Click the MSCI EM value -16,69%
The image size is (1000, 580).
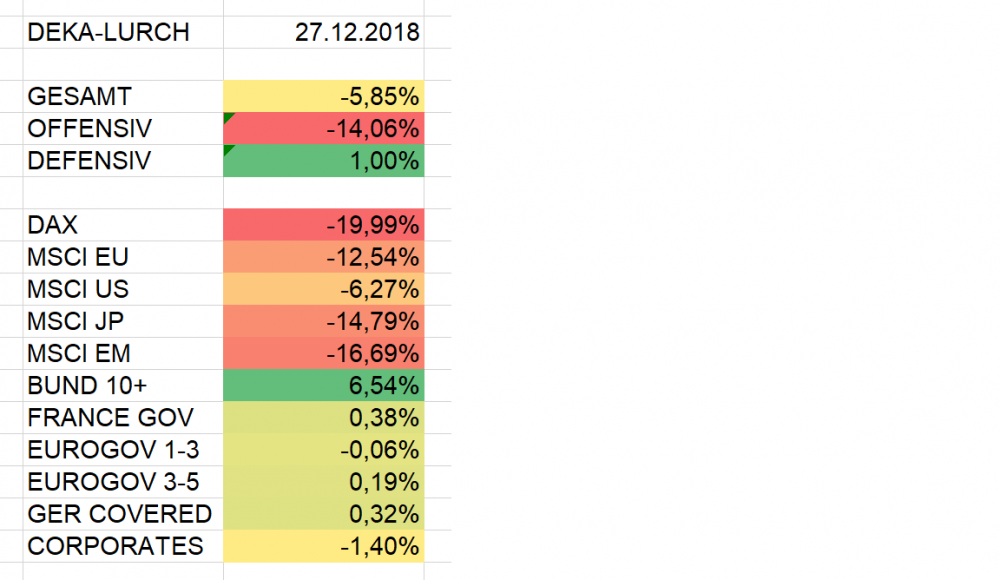pyautogui.click(x=324, y=353)
